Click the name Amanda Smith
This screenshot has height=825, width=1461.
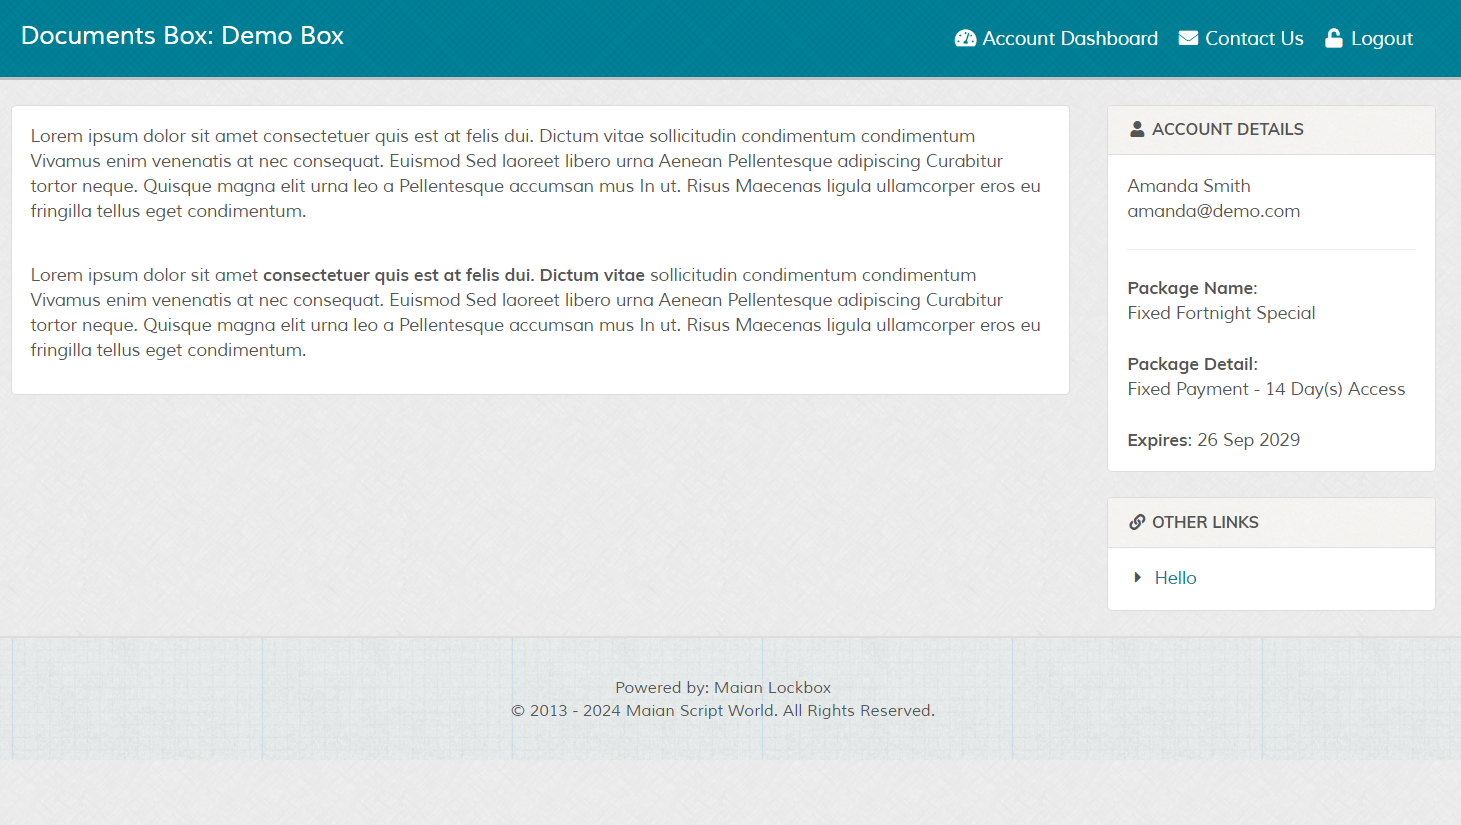tap(1188, 186)
